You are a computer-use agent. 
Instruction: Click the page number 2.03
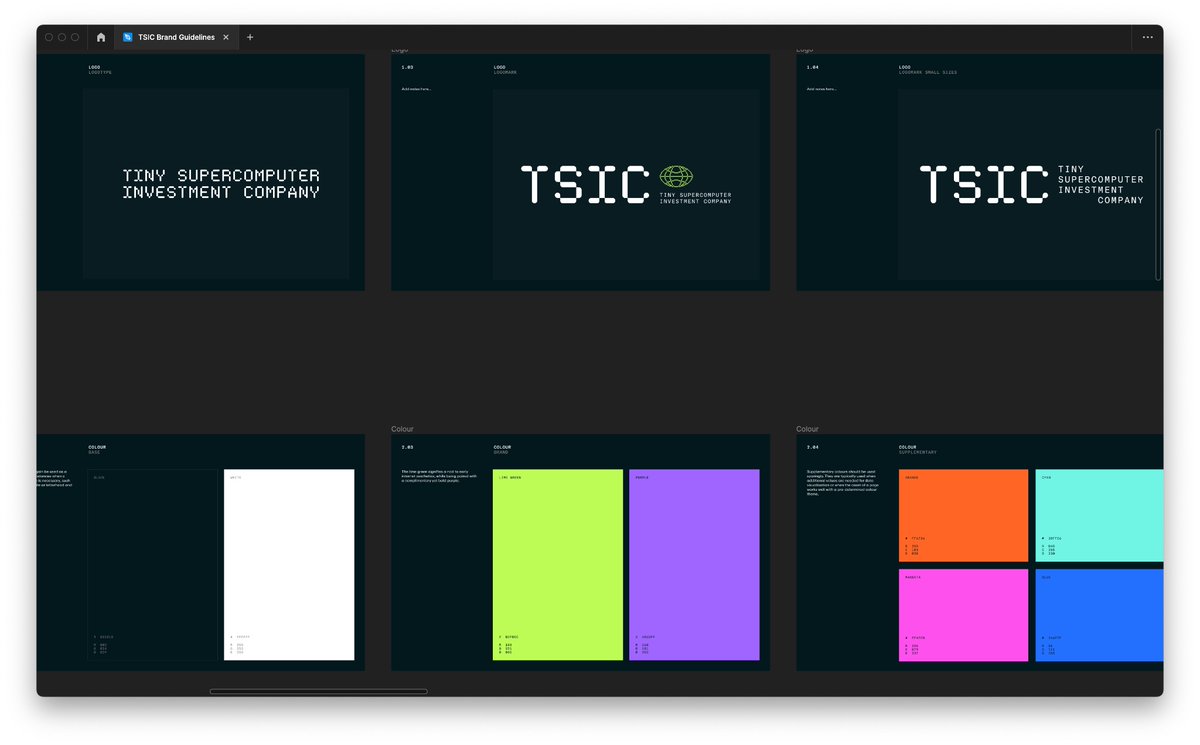click(x=407, y=447)
